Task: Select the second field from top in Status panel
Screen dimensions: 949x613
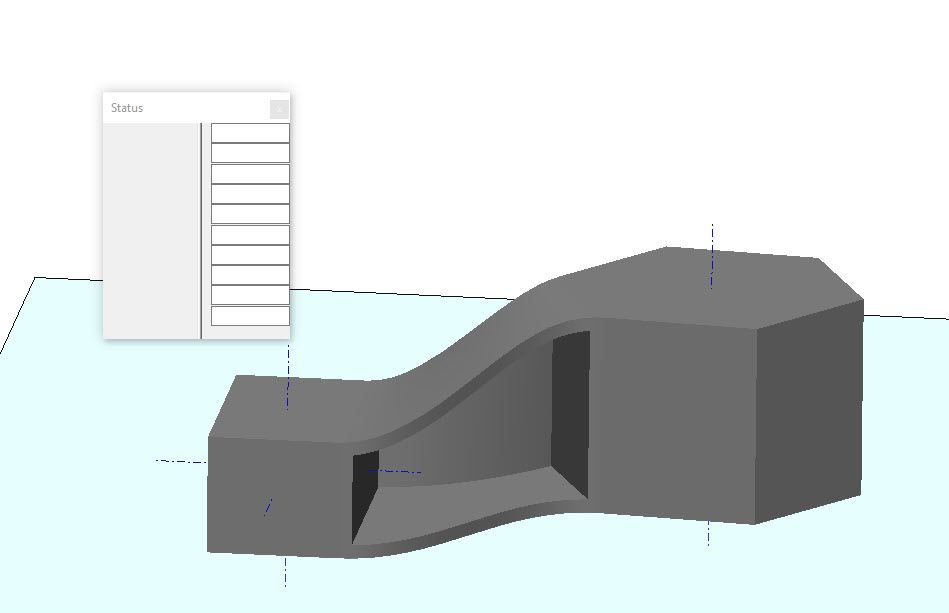Action: click(x=250, y=153)
